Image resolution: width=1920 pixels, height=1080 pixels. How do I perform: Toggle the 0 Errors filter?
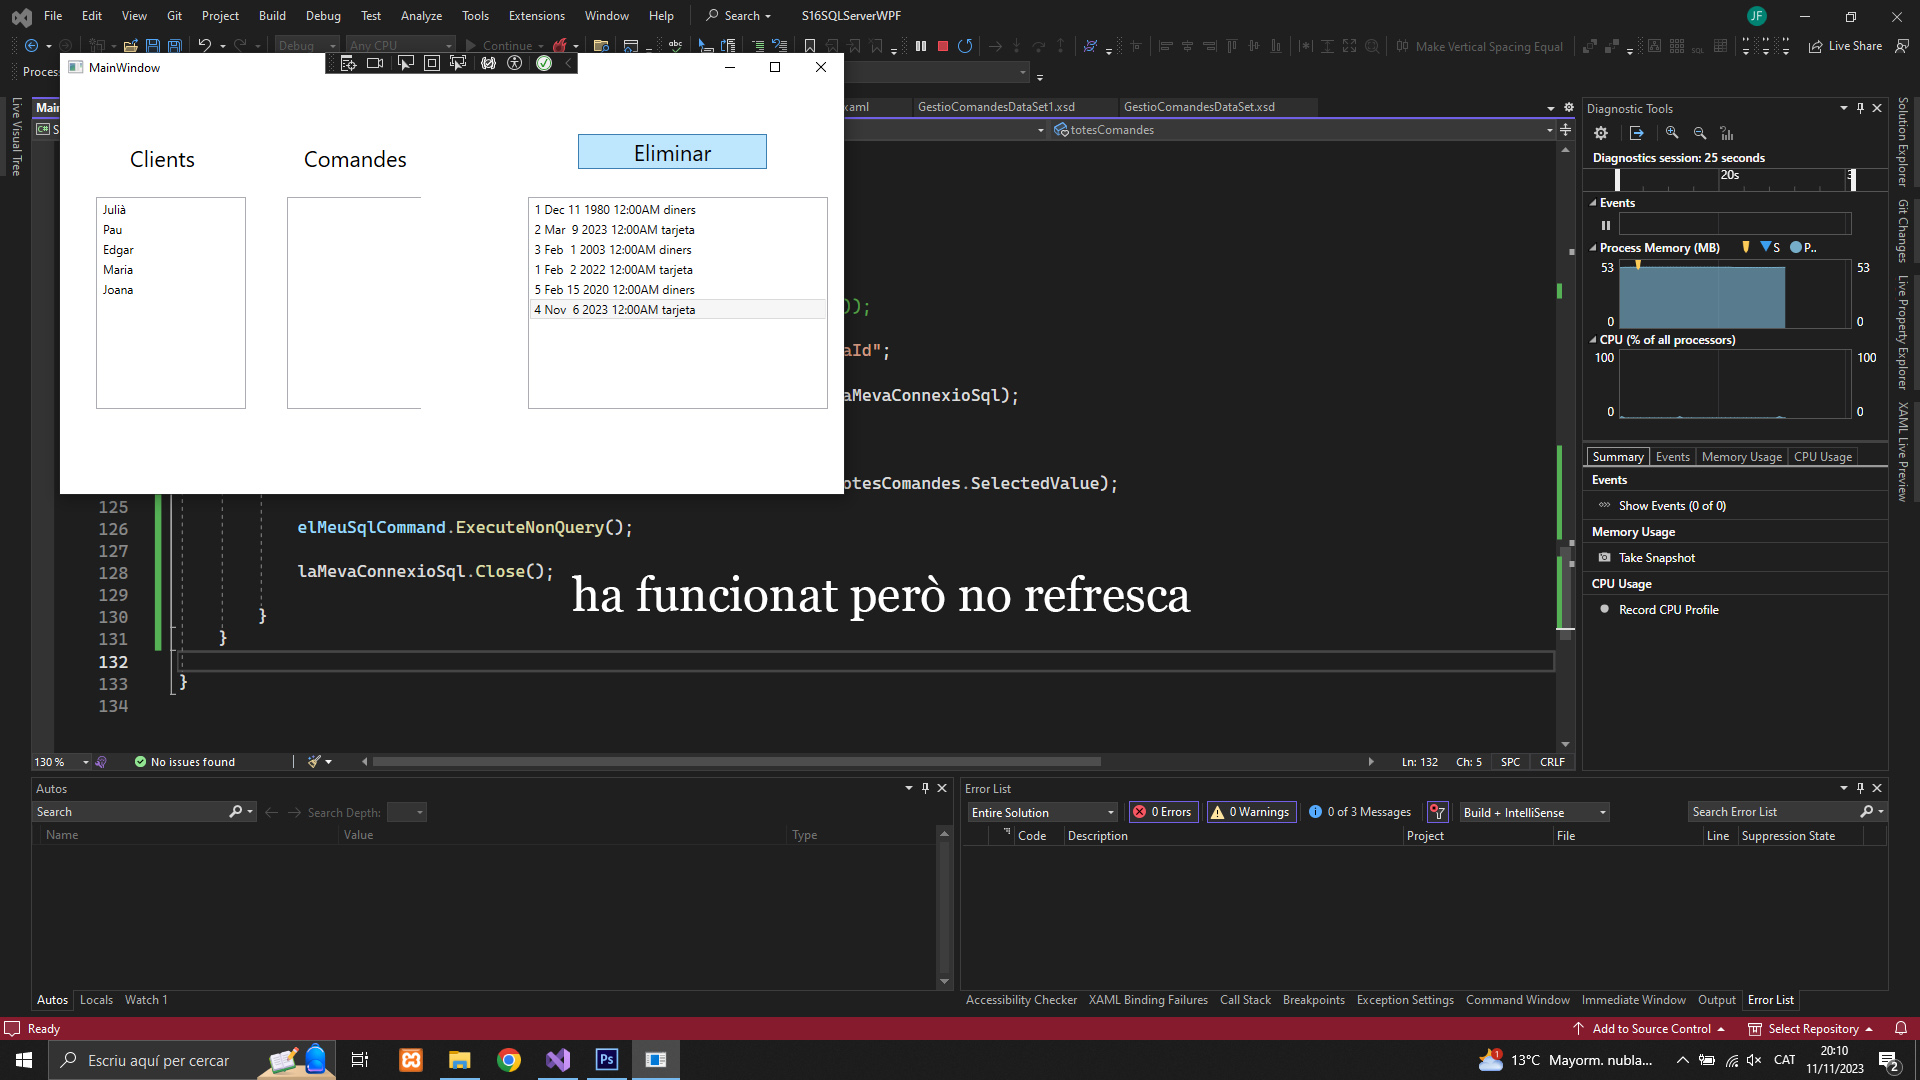[1163, 812]
